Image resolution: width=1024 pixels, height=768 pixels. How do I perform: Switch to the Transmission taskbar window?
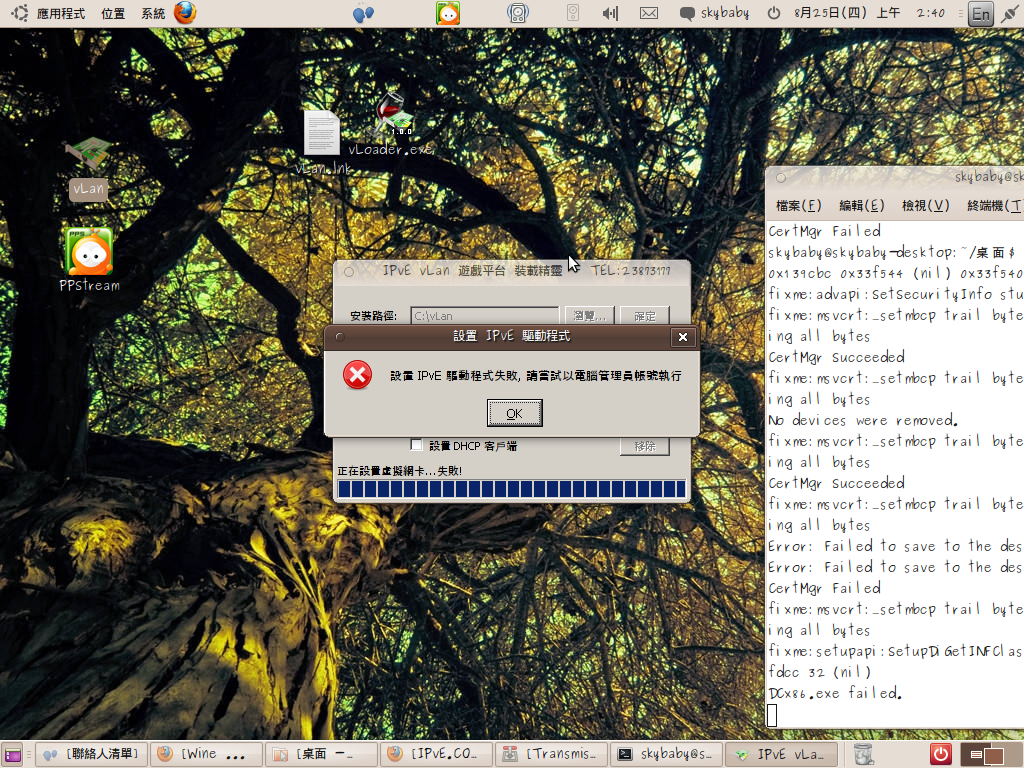pyautogui.click(x=552, y=754)
